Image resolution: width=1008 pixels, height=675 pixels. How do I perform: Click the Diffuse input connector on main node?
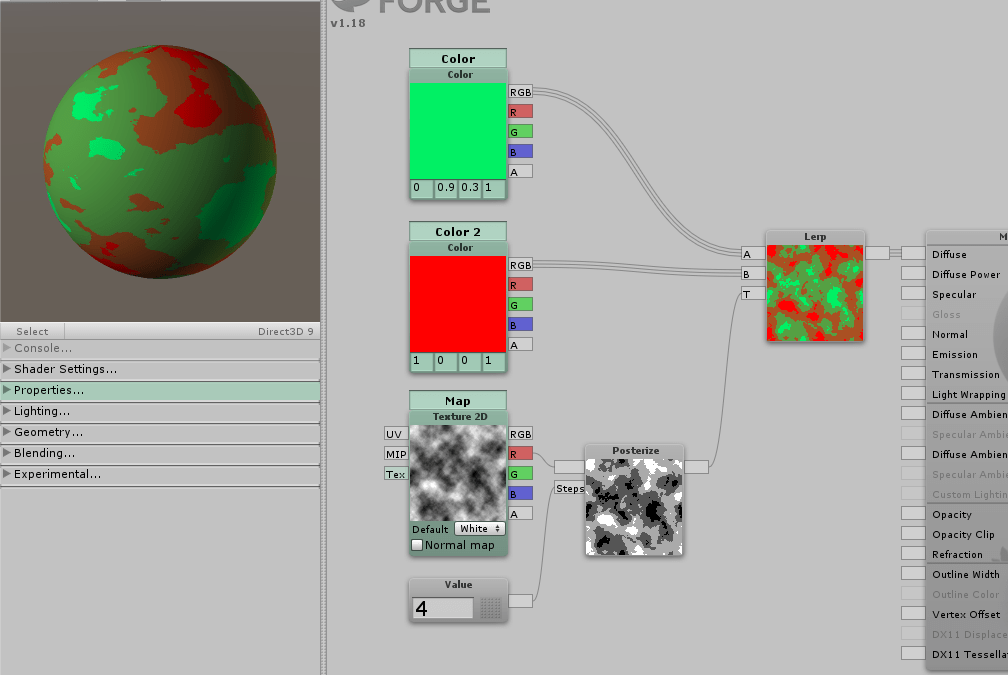913,254
